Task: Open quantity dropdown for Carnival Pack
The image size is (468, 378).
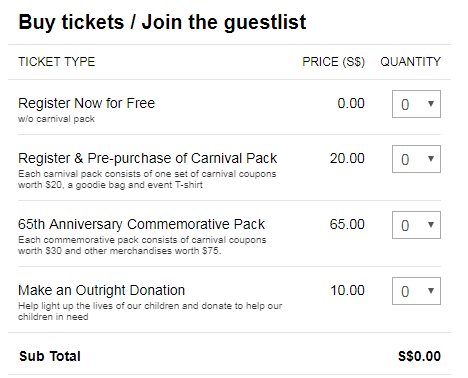Action: (416, 159)
